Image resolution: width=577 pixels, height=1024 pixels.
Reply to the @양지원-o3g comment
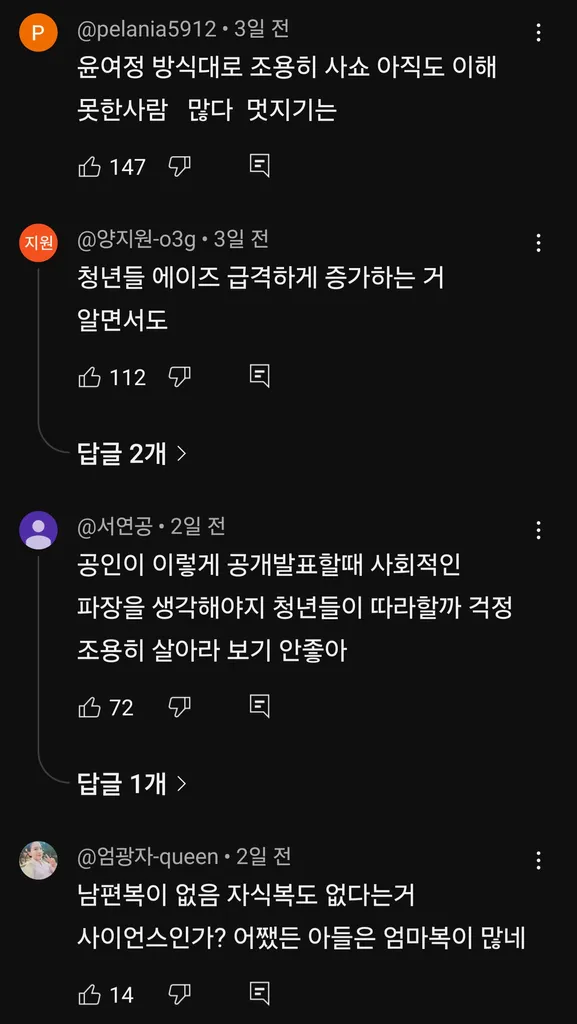click(260, 377)
